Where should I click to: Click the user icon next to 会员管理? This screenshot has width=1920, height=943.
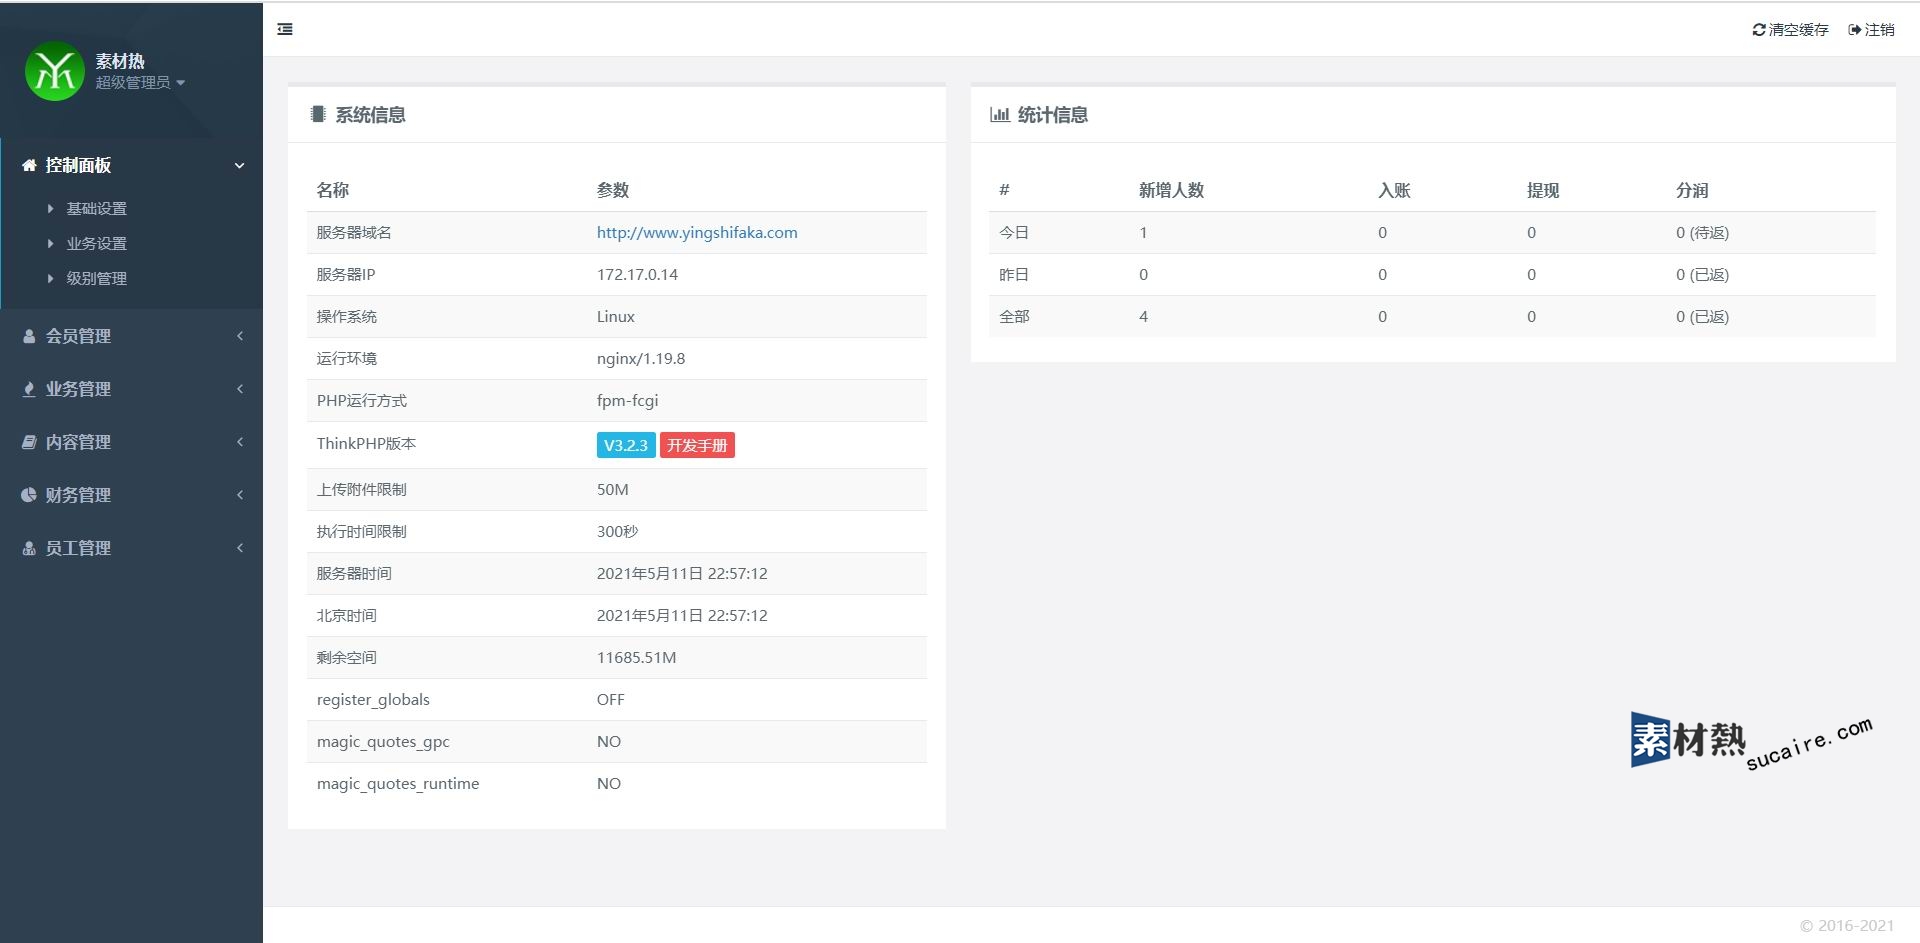point(29,336)
